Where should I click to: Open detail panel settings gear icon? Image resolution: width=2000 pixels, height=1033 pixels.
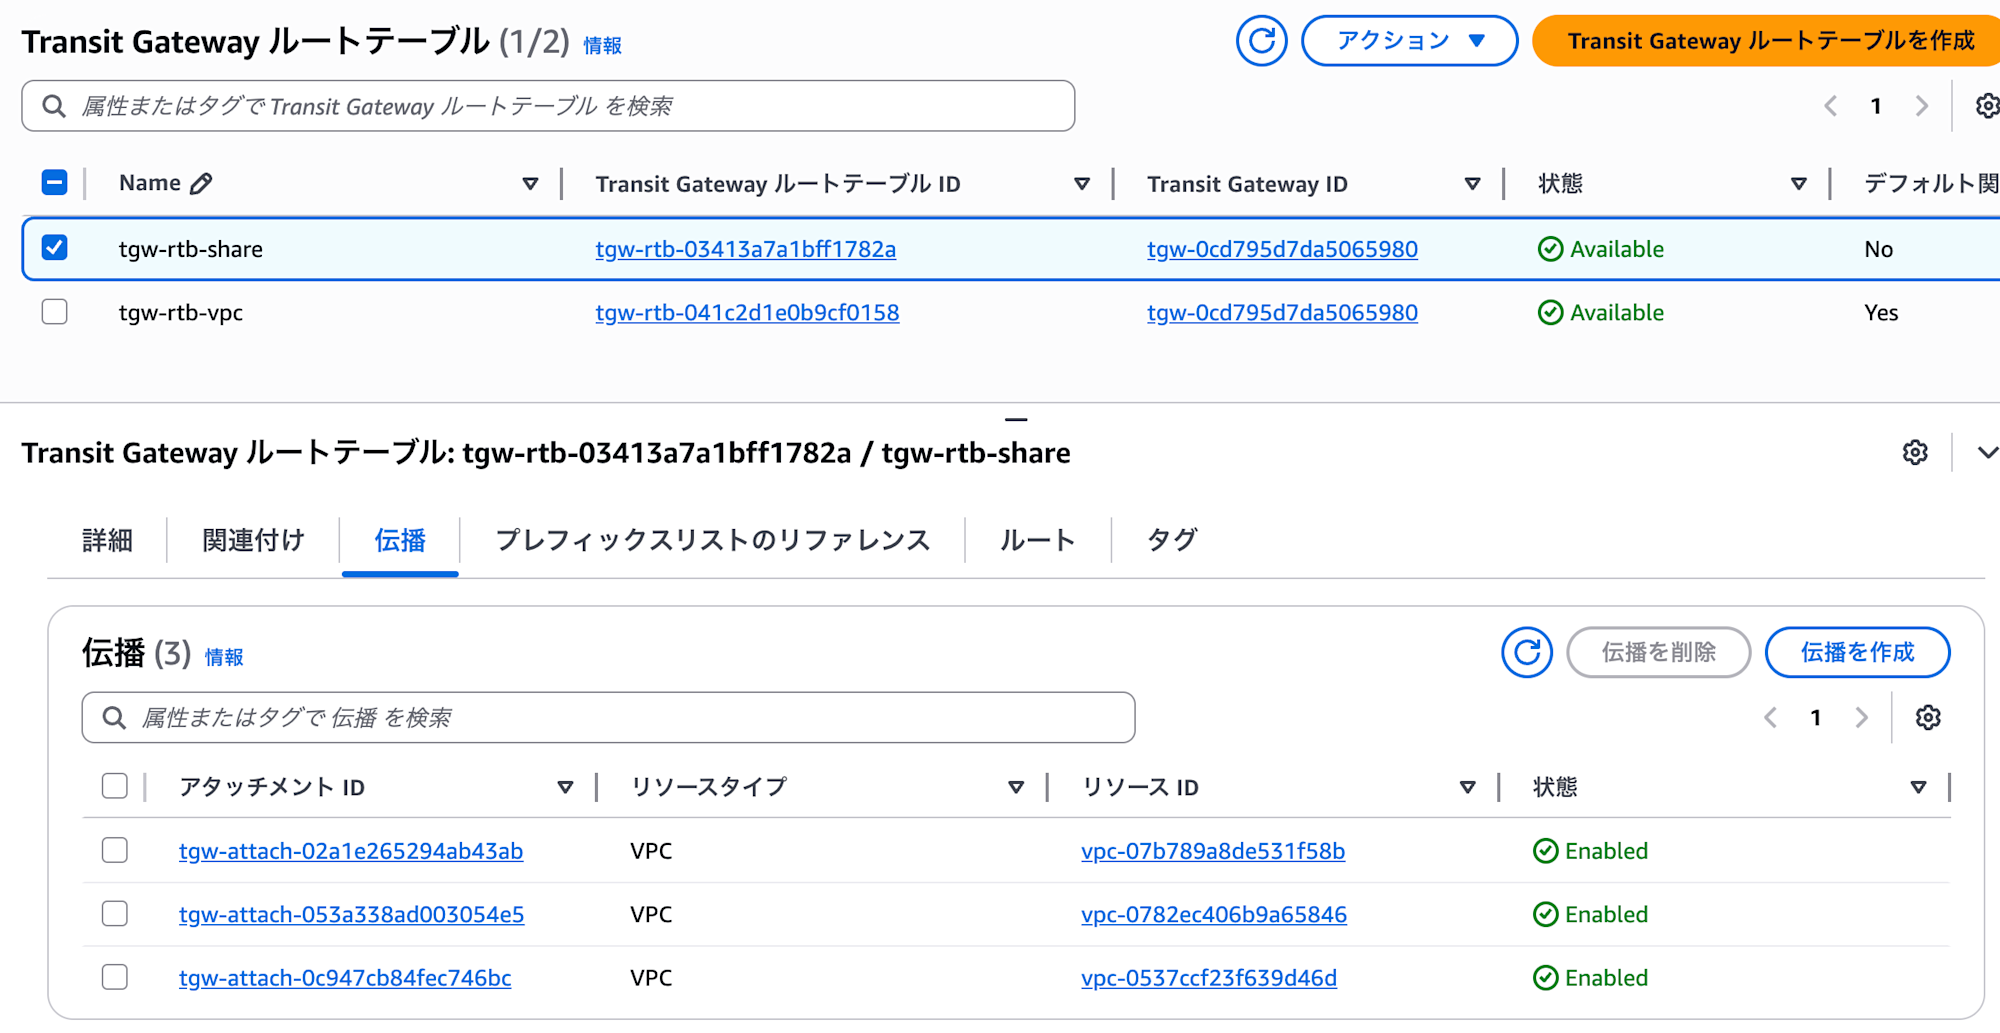click(1915, 453)
